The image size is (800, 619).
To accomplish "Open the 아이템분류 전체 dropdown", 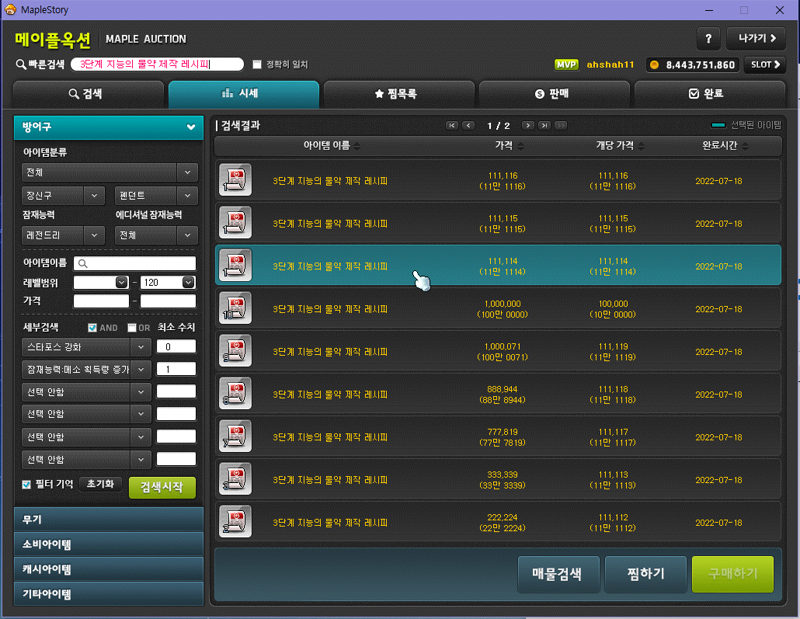I will point(110,172).
